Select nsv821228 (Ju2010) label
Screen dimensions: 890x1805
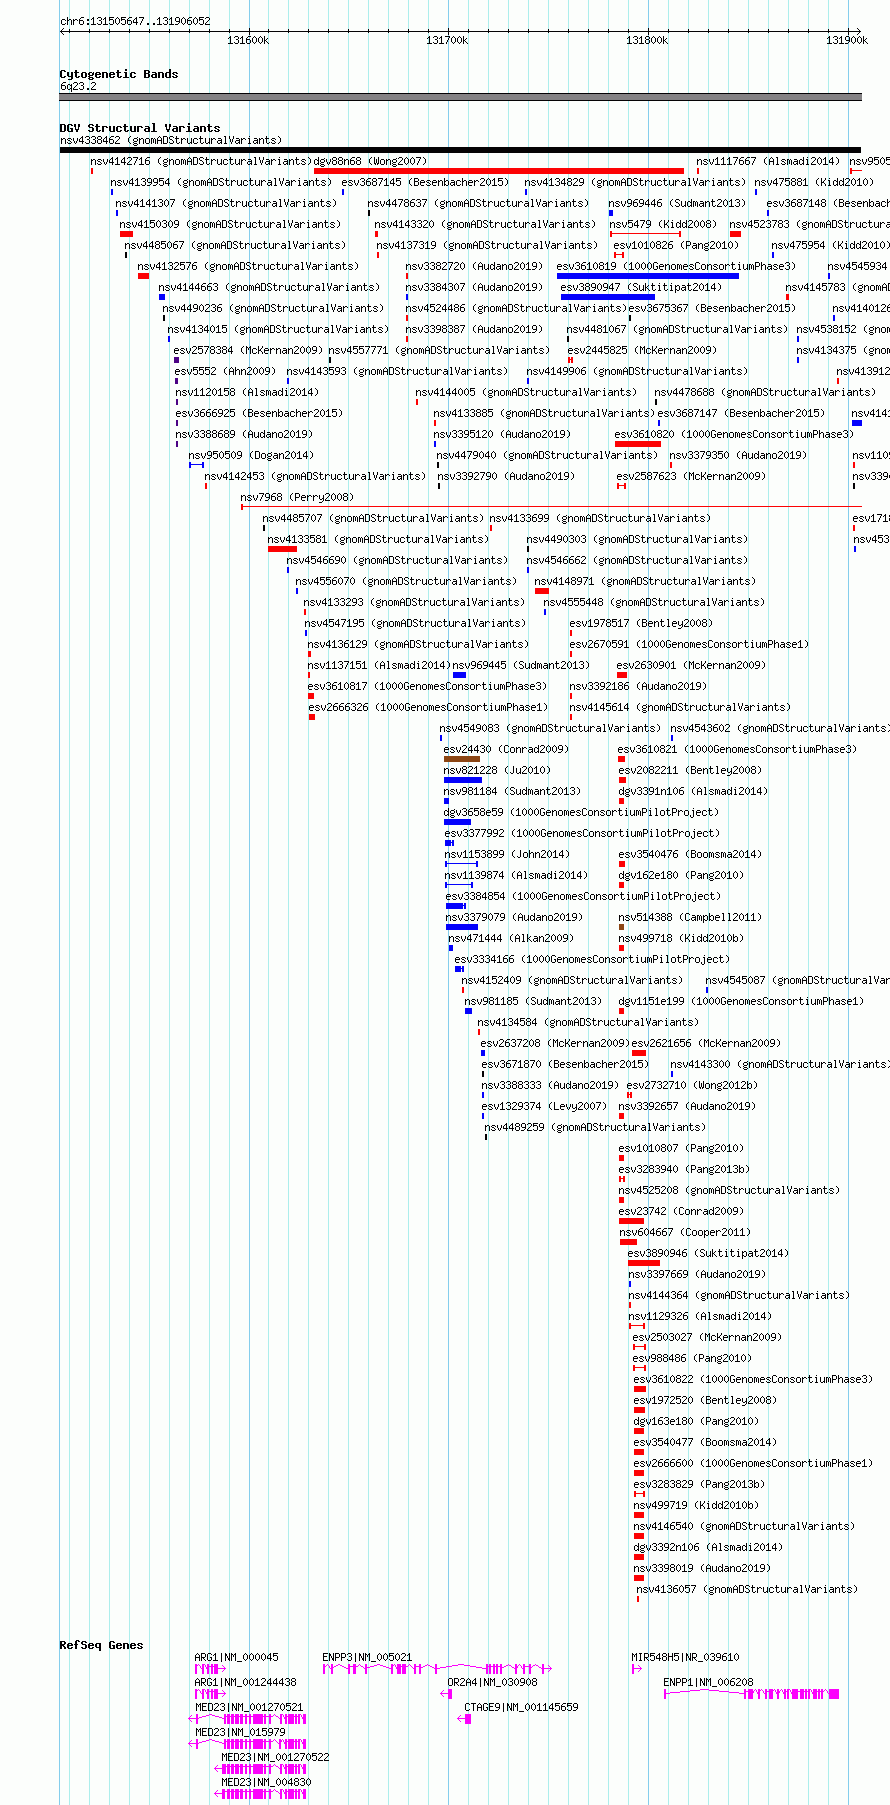pos(497,770)
